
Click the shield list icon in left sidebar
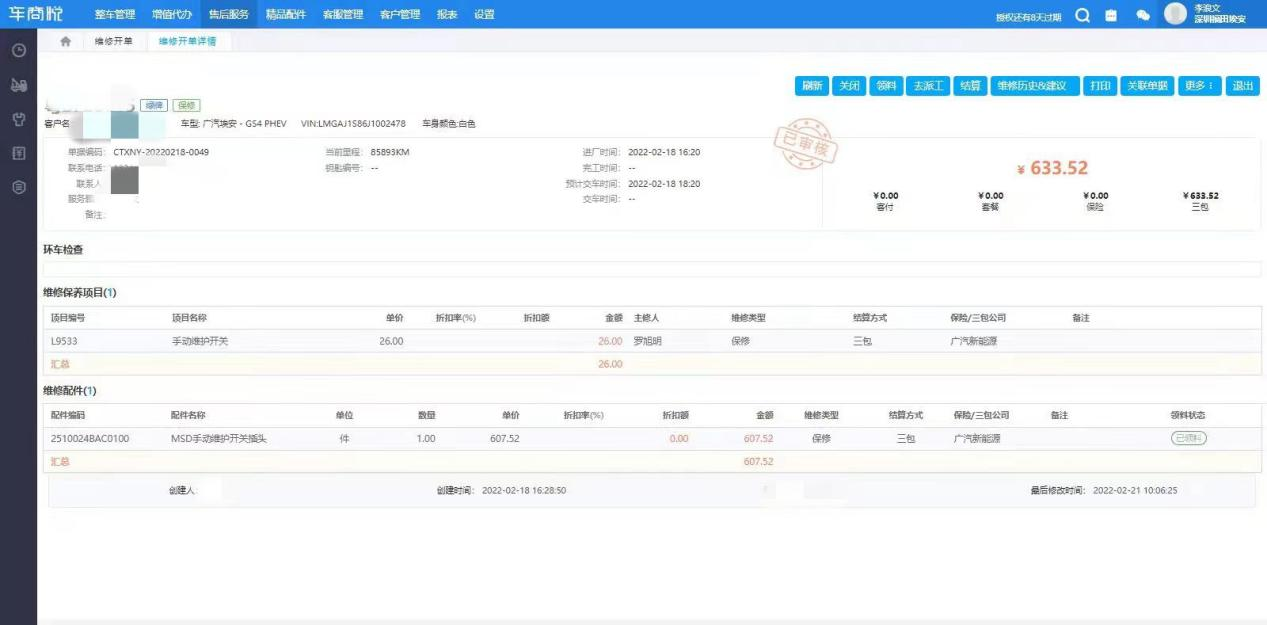(x=18, y=187)
